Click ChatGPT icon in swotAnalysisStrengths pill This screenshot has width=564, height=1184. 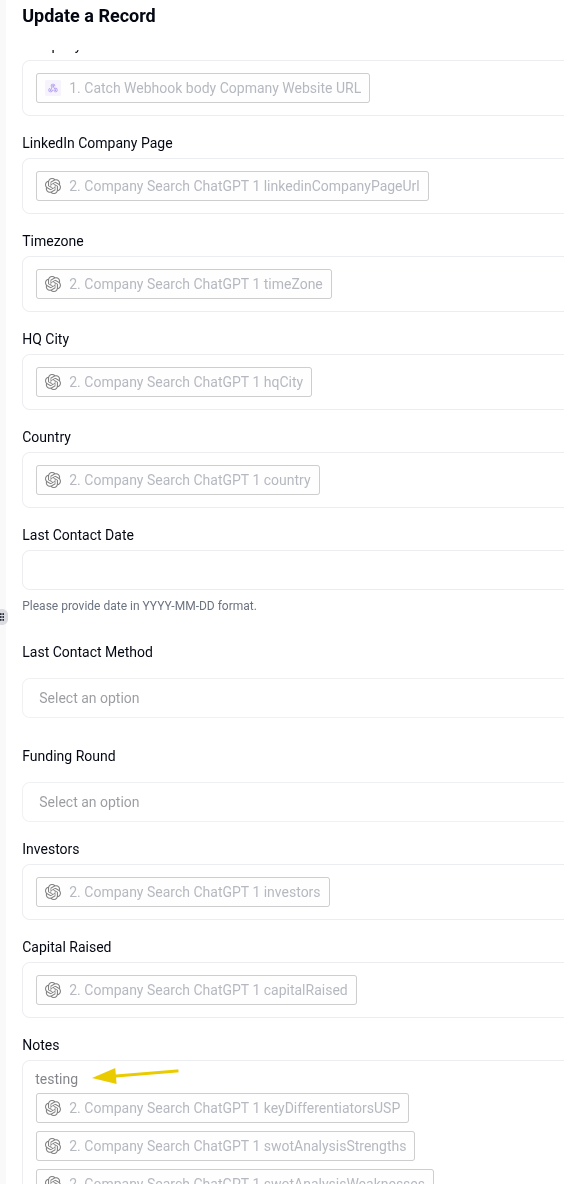(53, 1146)
